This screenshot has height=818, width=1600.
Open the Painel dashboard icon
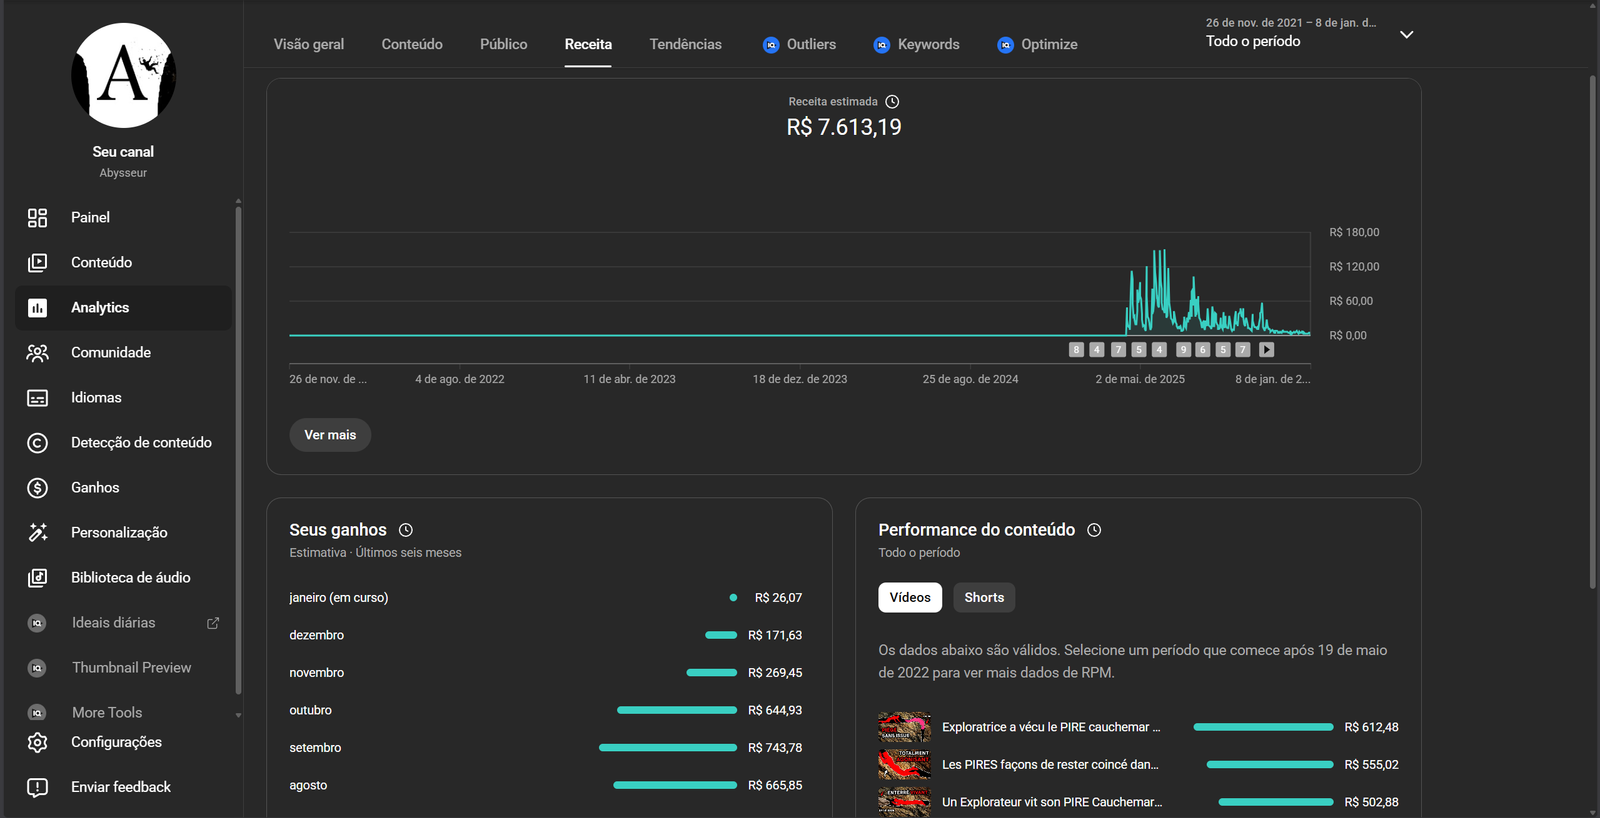[x=37, y=218]
